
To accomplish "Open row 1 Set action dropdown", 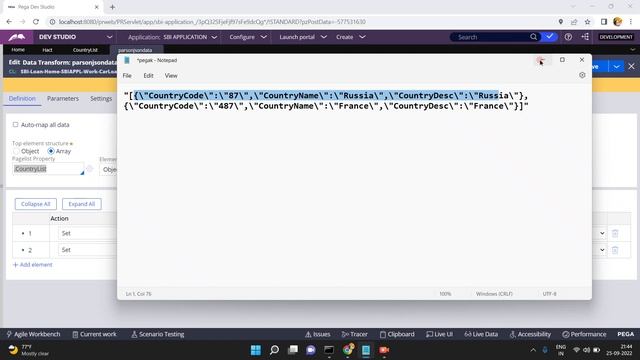I will [x=87, y=233].
